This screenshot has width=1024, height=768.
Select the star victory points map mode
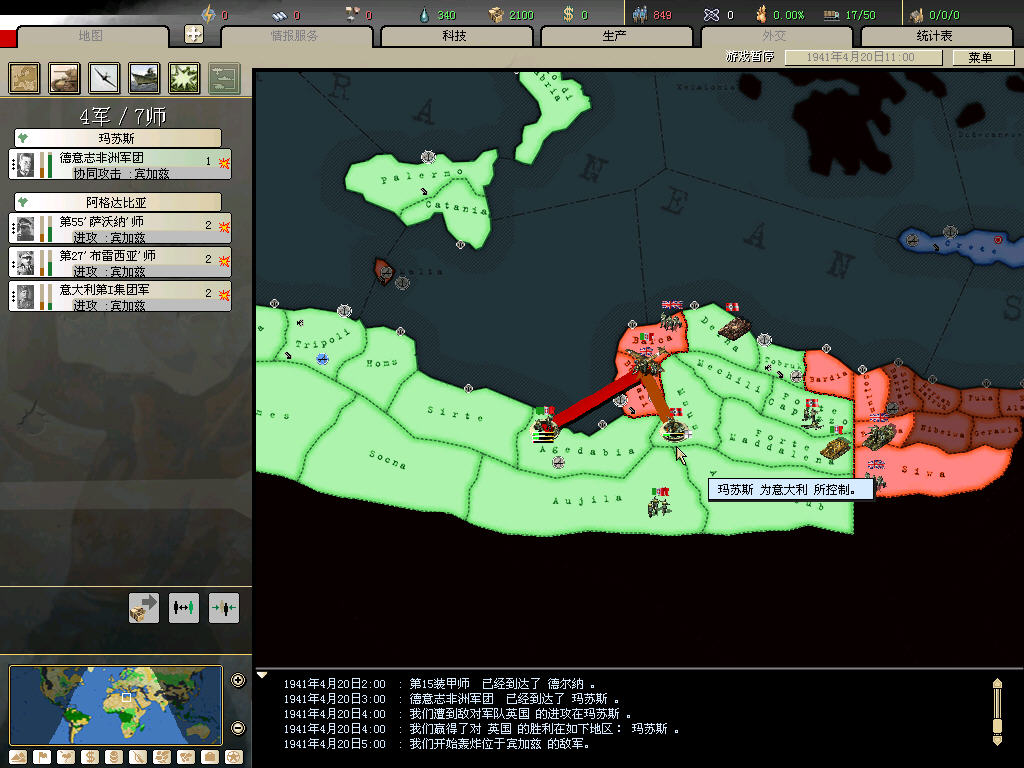(x=234, y=757)
